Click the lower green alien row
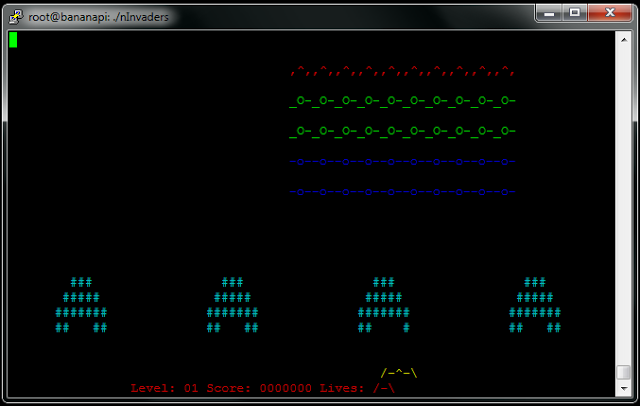This screenshot has width=640, height=406. pos(402,131)
